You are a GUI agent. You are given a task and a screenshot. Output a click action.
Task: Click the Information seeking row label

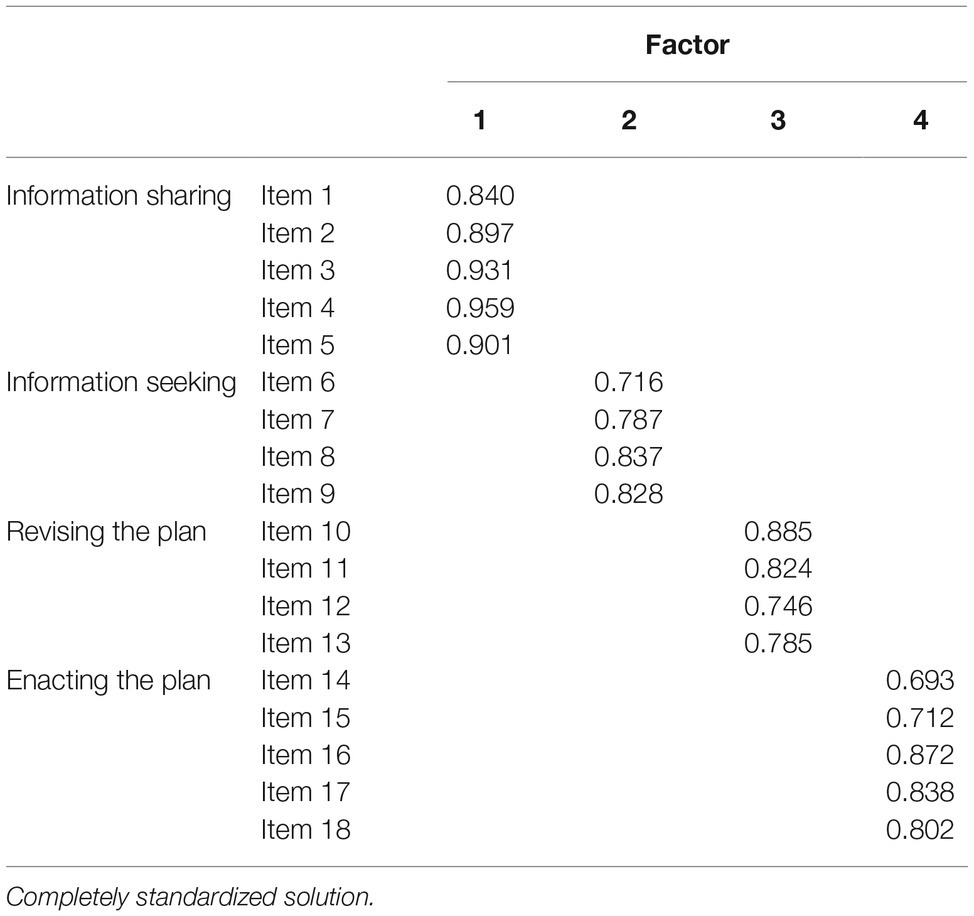(121, 383)
